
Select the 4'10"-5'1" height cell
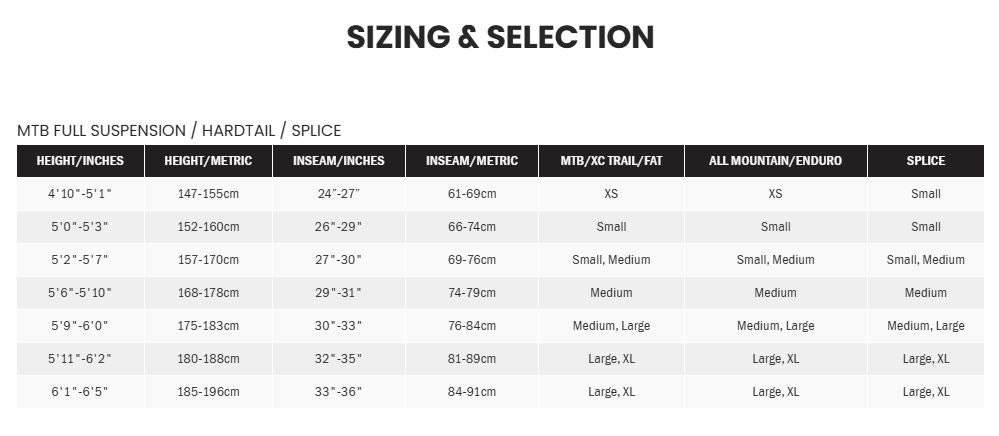point(80,194)
